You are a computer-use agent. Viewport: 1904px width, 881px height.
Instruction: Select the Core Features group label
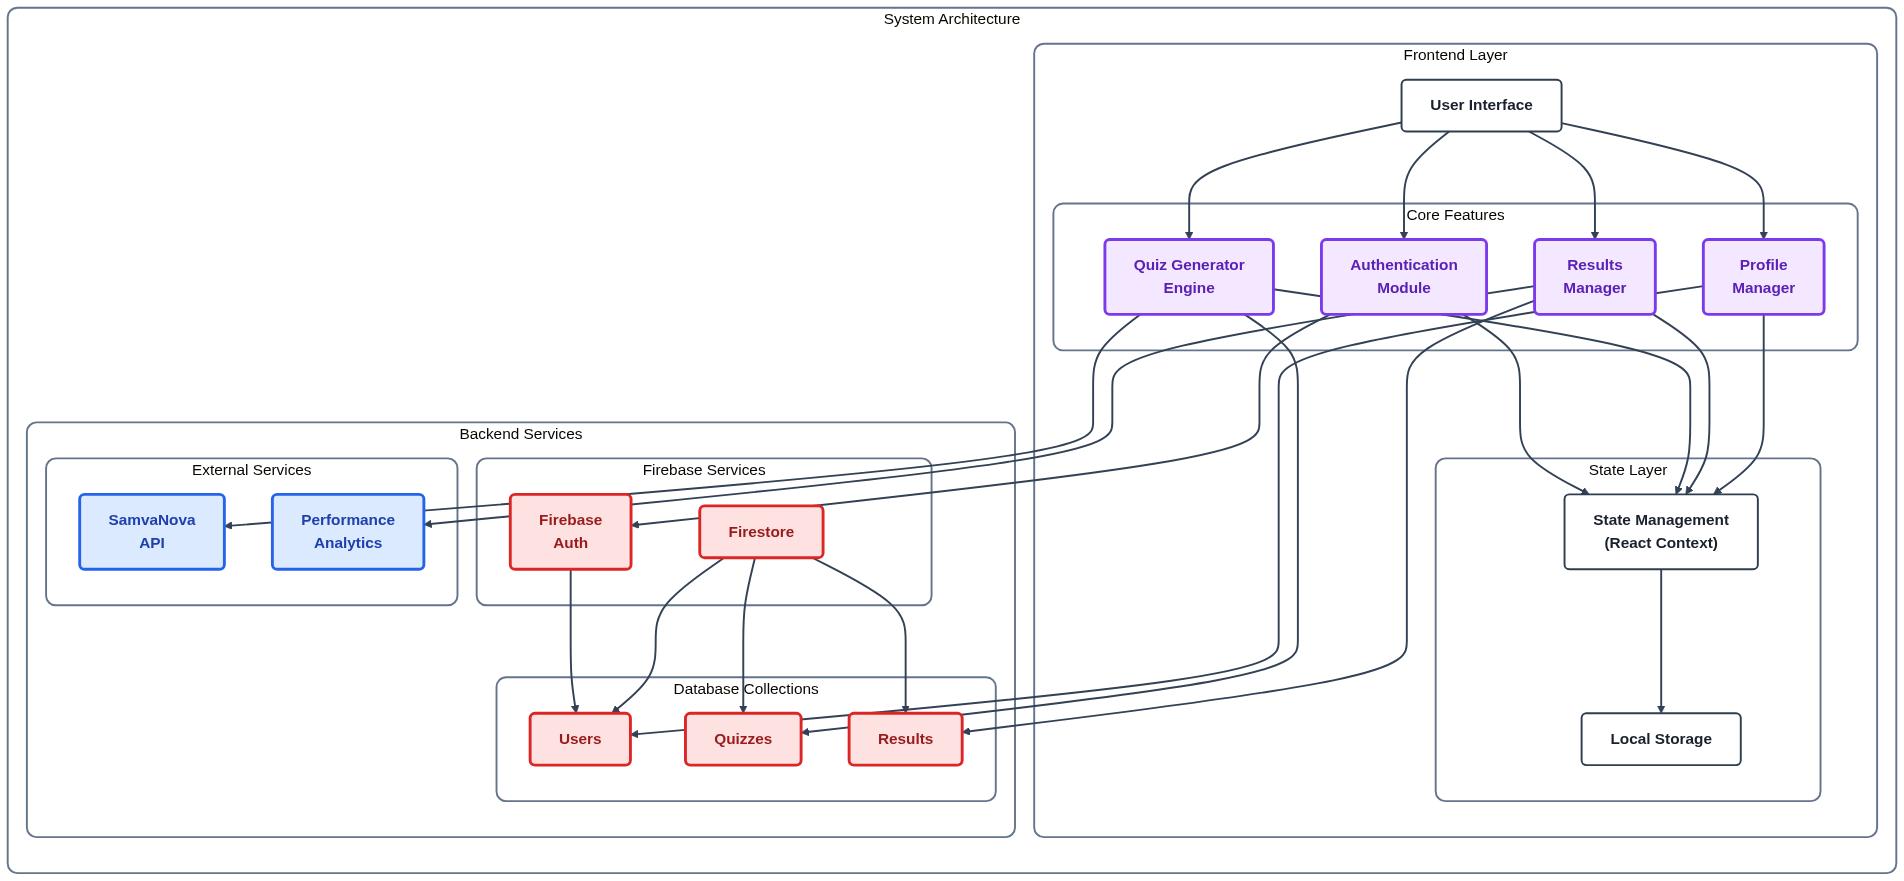click(x=1454, y=215)
